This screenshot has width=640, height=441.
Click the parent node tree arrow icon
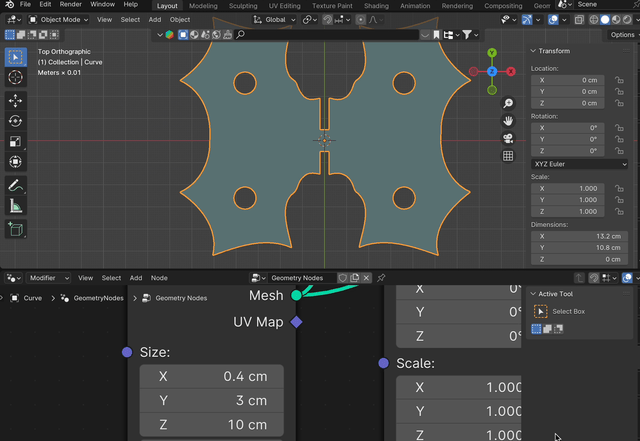(579, 278)
